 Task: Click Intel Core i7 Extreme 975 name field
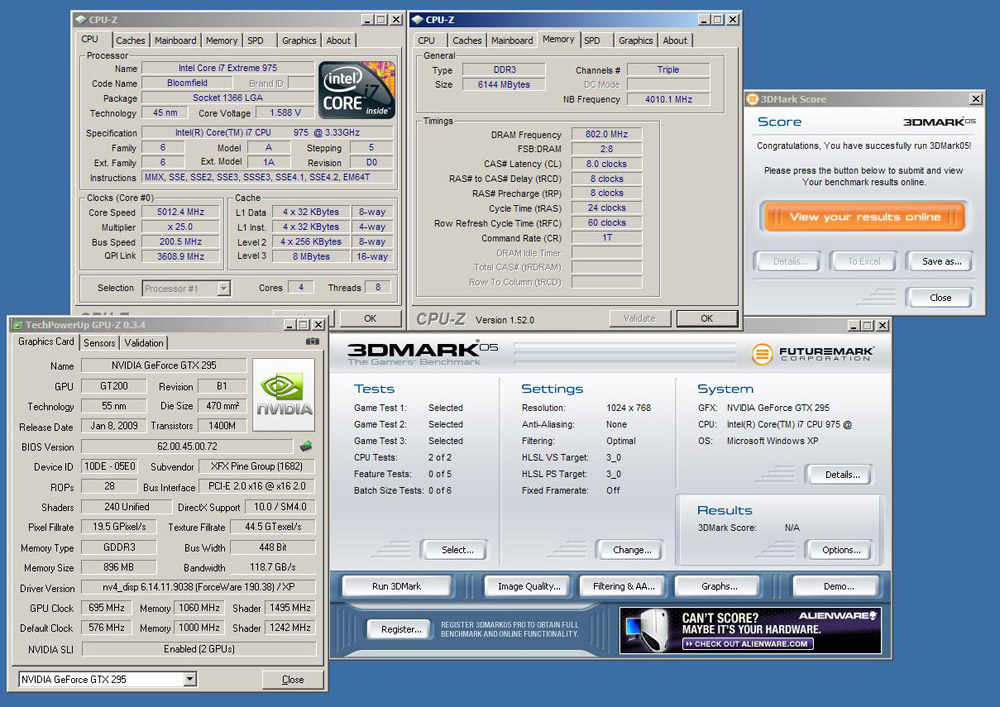point(228,68)
